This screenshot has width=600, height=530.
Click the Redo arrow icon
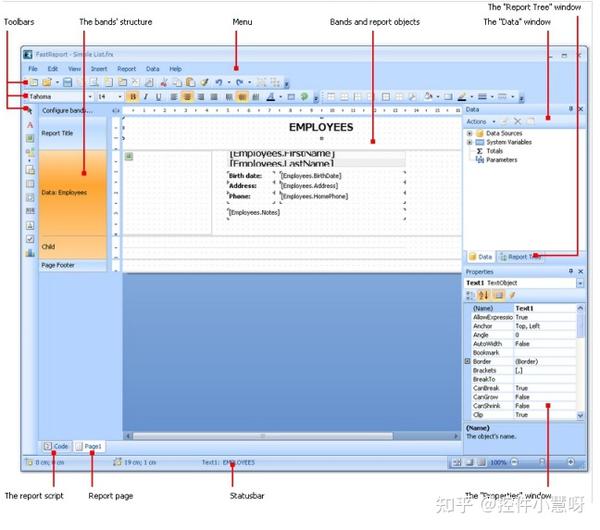240,82
